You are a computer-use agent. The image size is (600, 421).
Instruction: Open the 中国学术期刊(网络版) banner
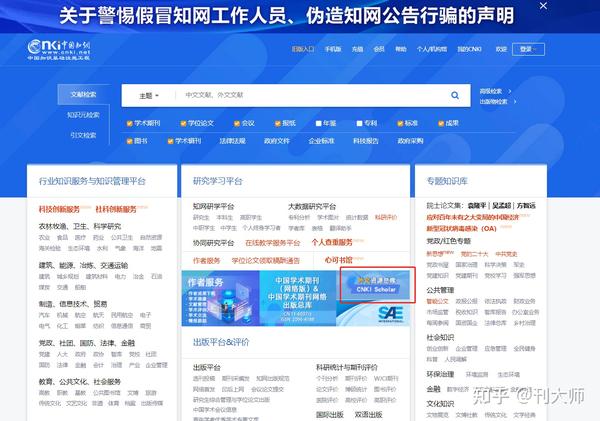pyautogui.click(x=298, y=299)
